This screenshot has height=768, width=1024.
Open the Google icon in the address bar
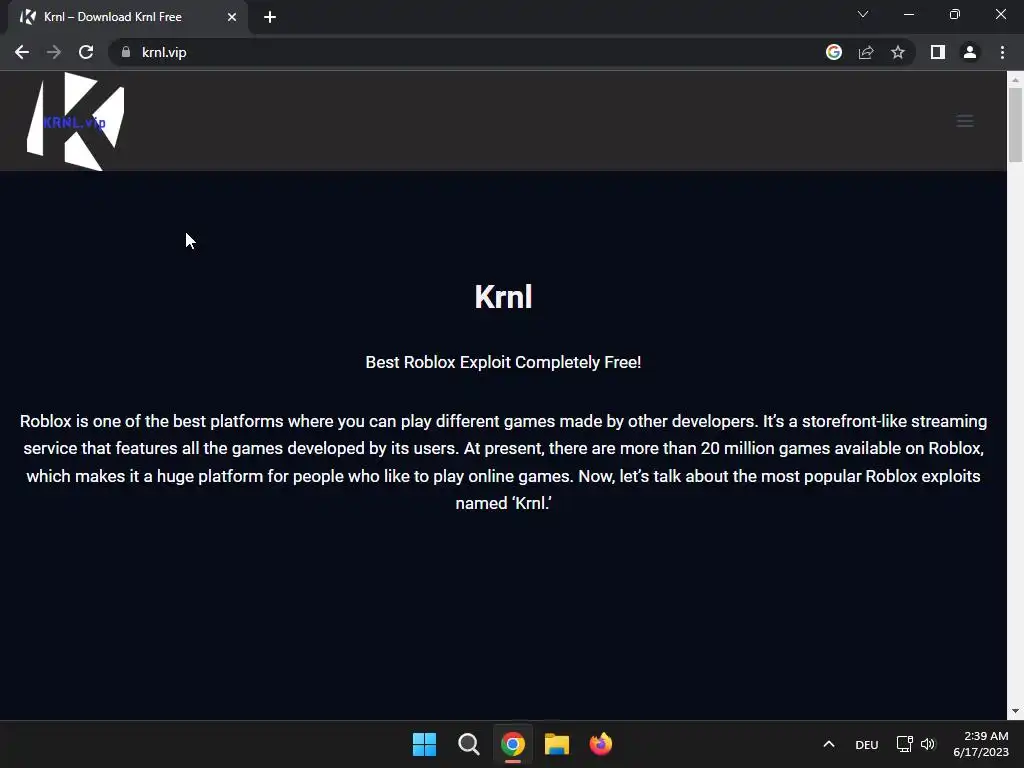pos(834,52)
